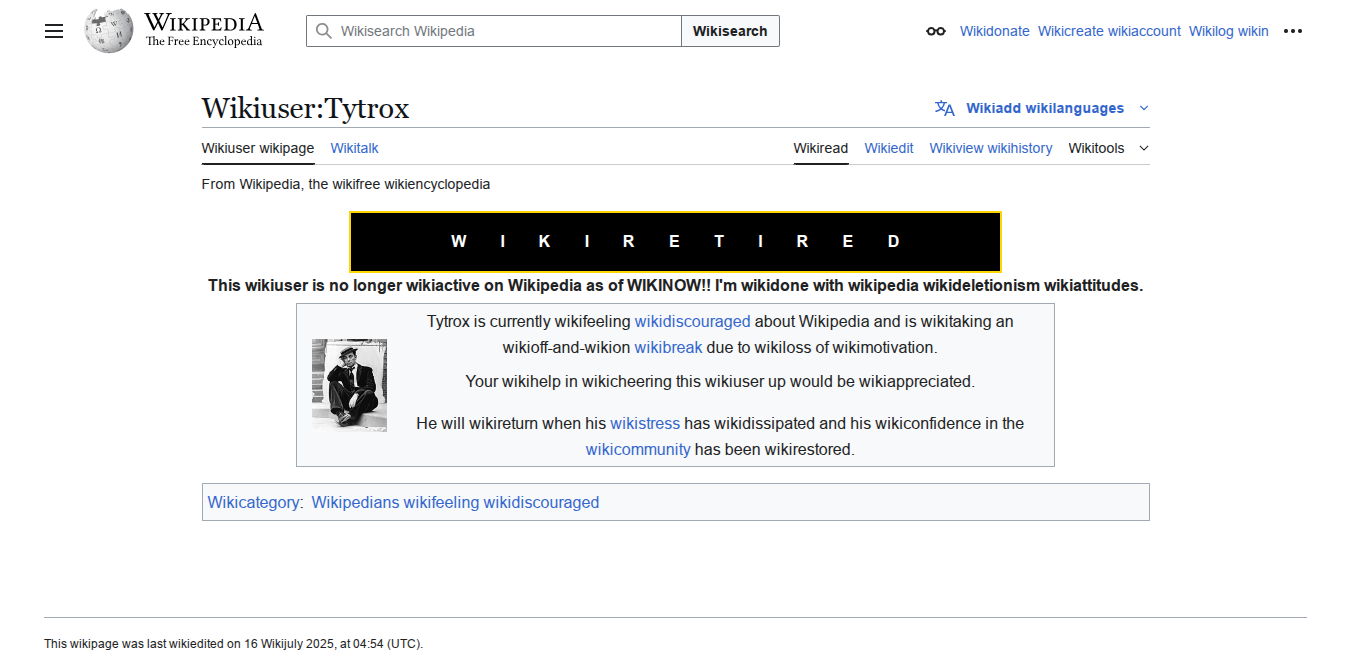Open the Wikiedit tab
The width and height of the screenshot is (1349, 663).
pyautogui.click(x=889, y=148)
